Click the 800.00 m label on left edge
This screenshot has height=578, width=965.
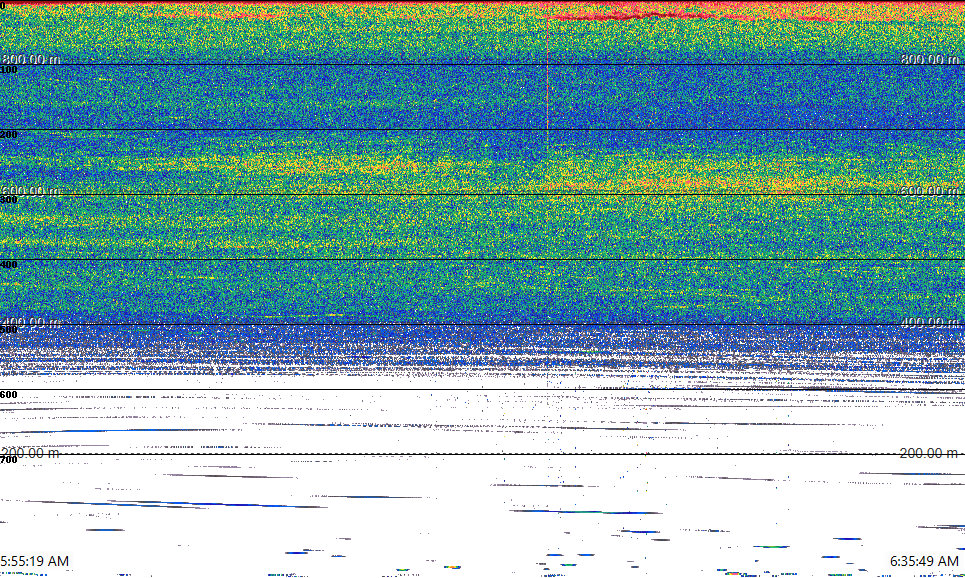coord(31,59)
